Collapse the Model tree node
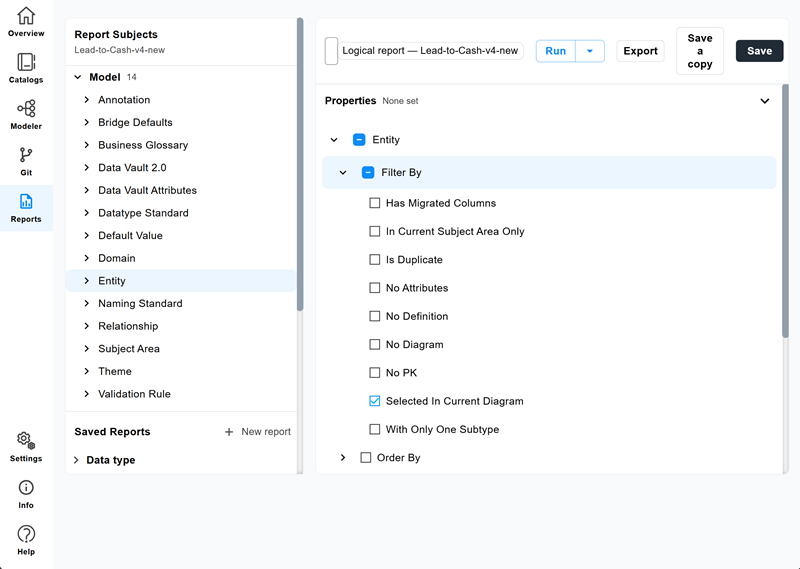Screen dimensions: 800x569 [78, 77]
